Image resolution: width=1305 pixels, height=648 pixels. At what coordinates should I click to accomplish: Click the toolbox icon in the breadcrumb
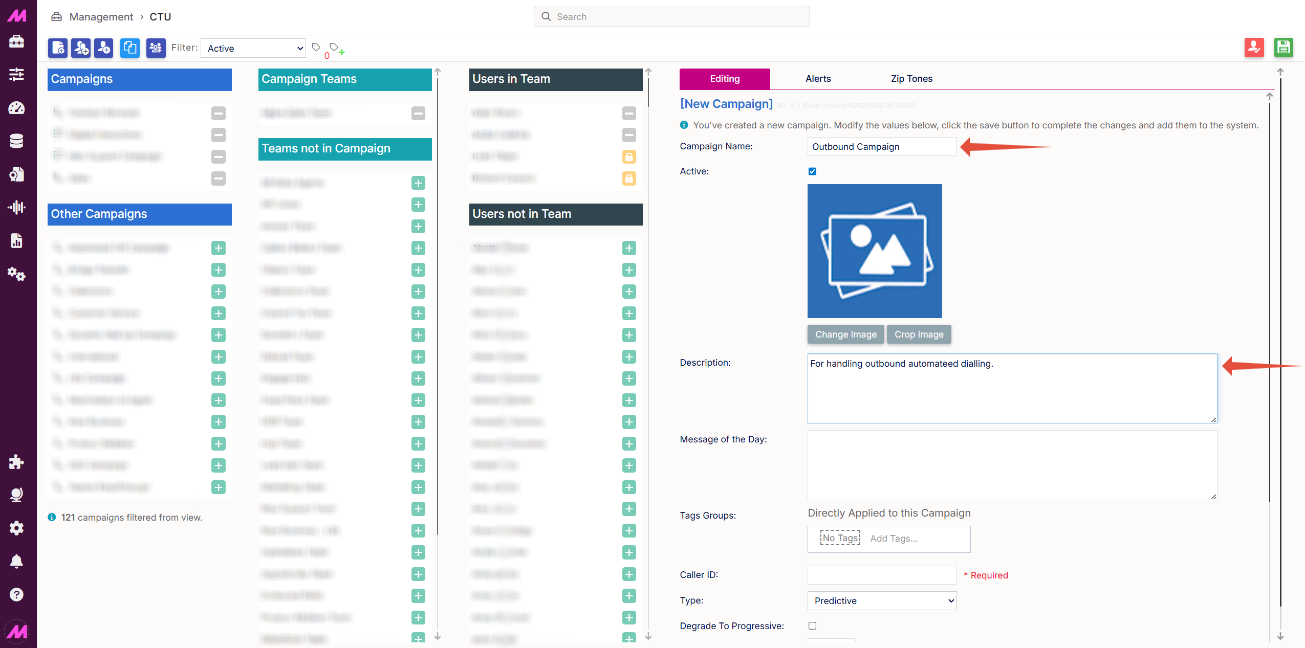pyautogui.click(x=56, y=17)
